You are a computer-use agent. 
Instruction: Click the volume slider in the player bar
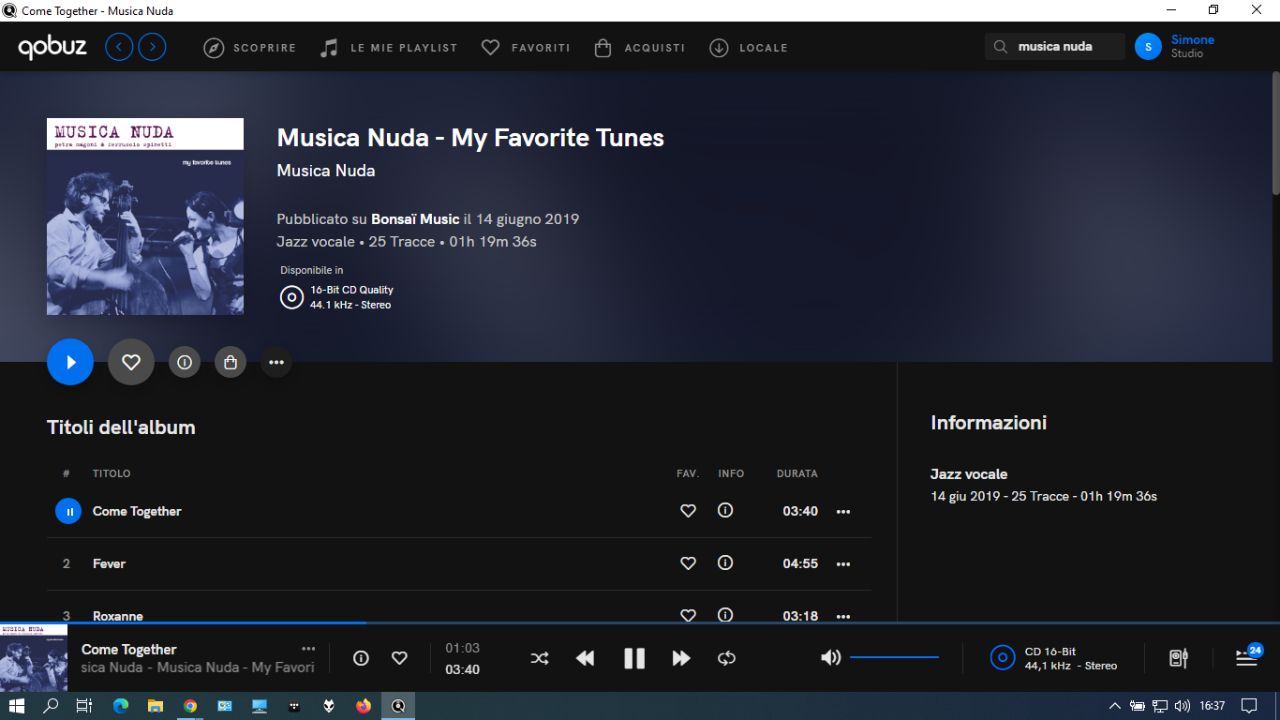894,657
